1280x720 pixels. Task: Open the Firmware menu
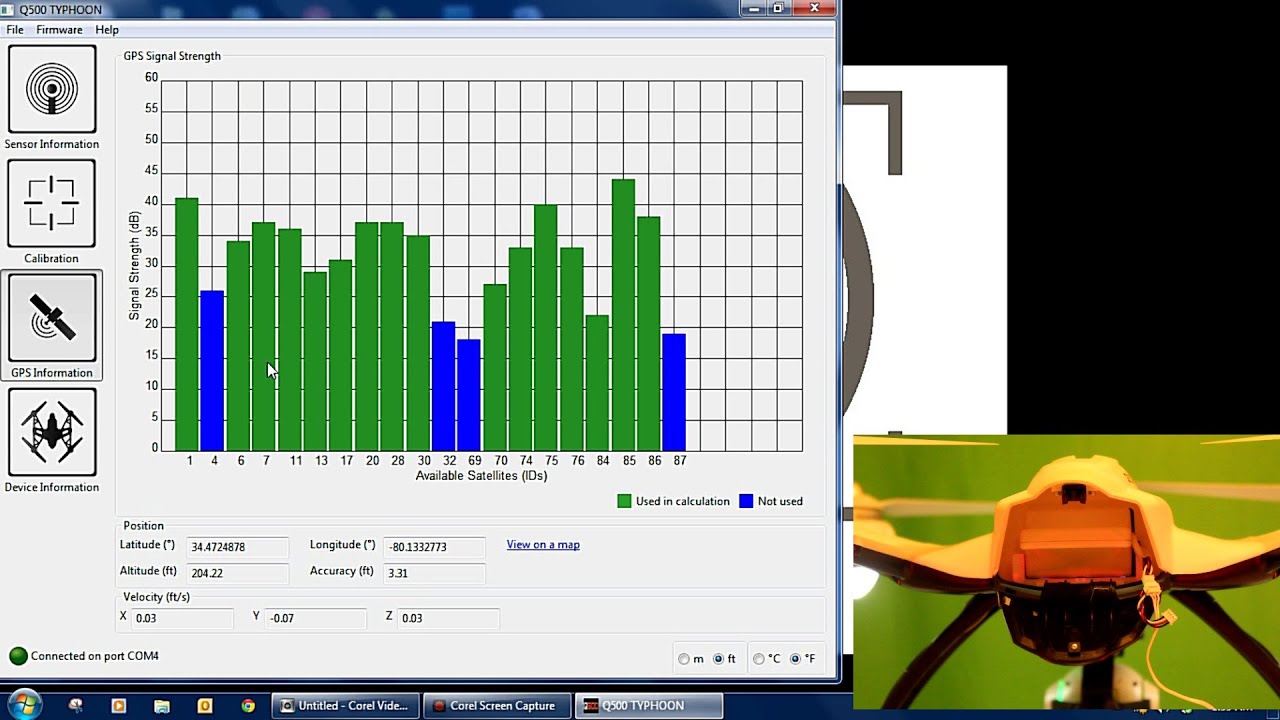pyautogui.click(x=59, y=30)
